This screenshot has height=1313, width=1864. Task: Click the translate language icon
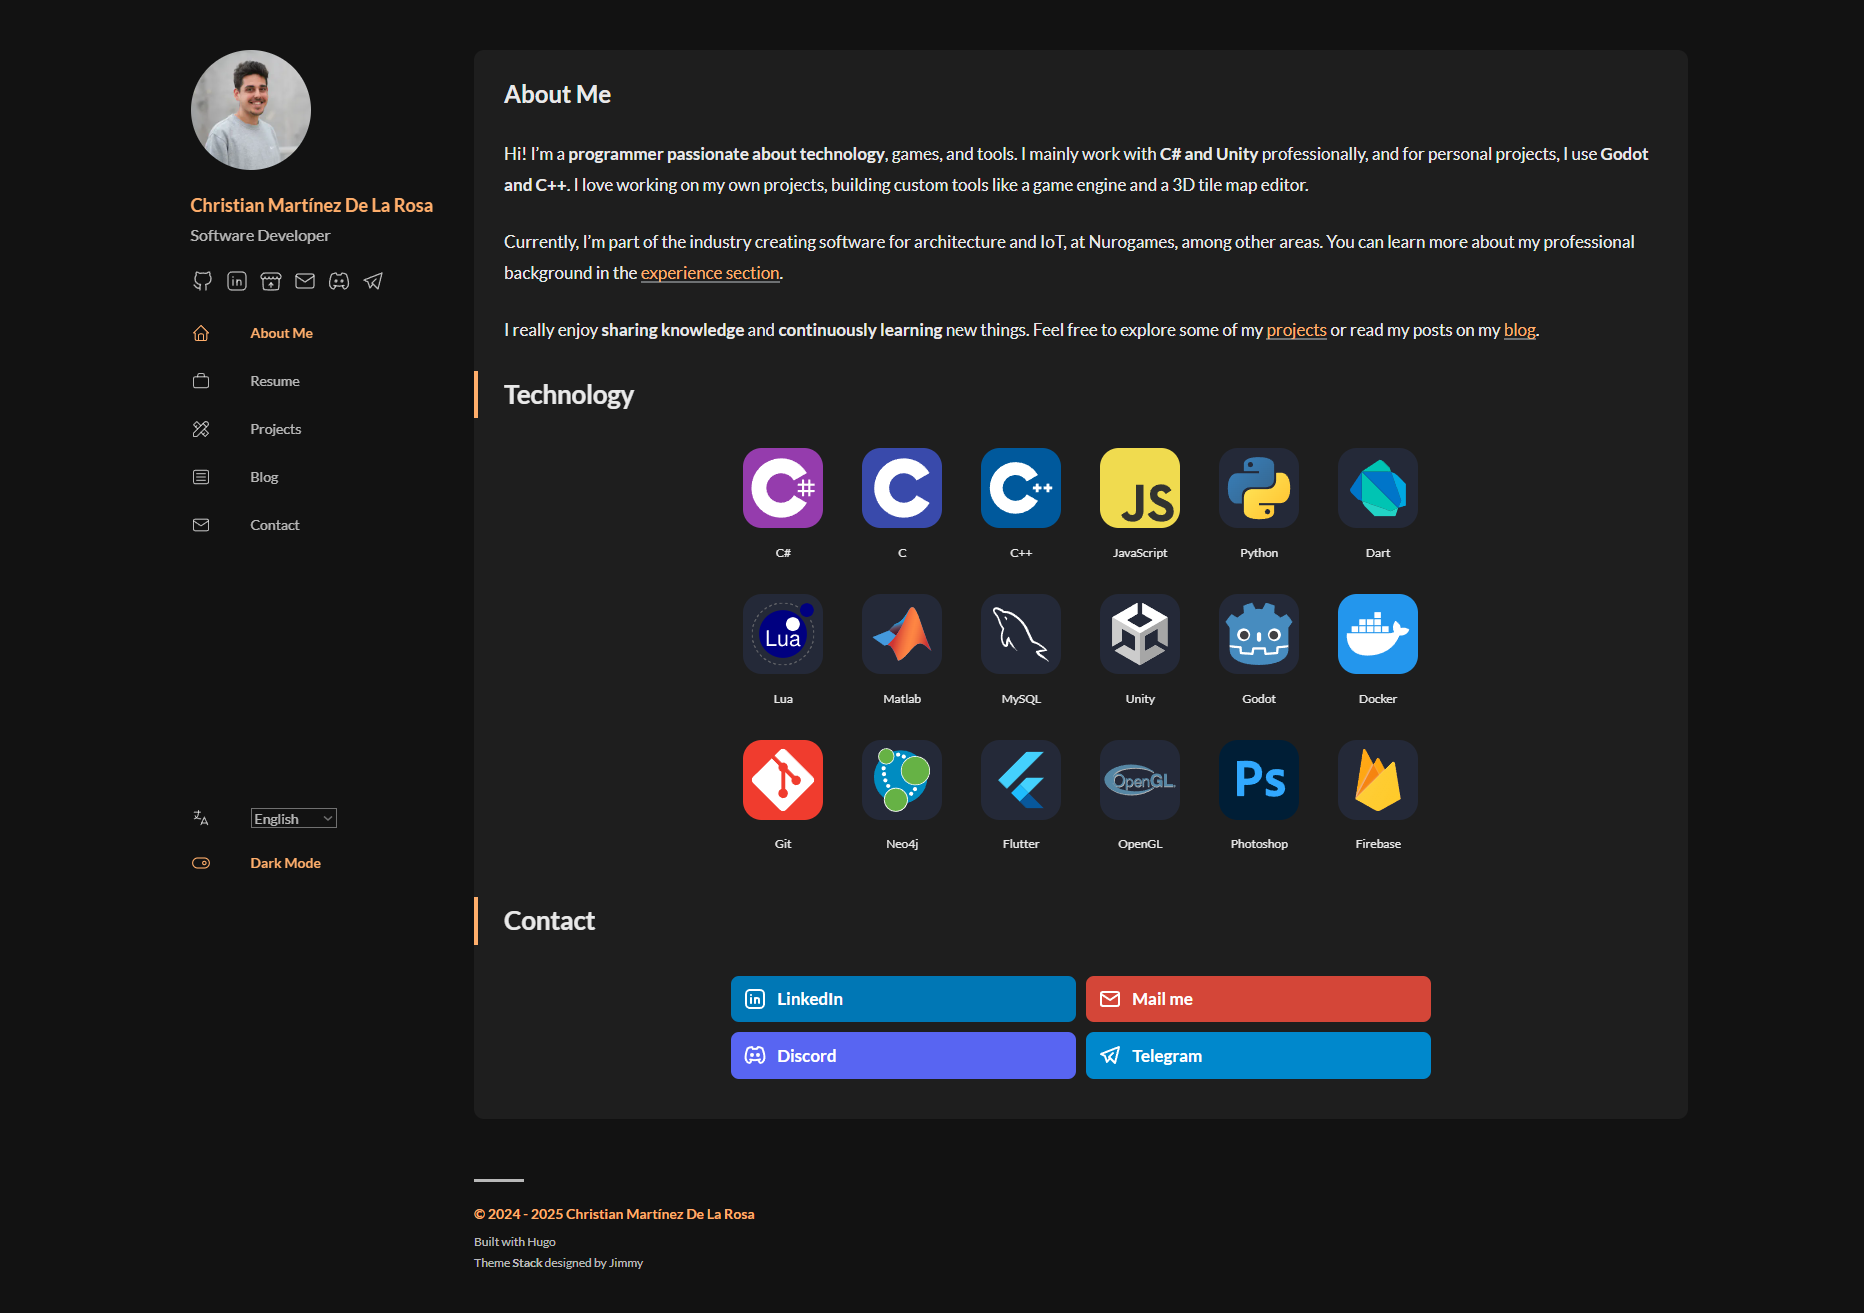(x=201, y=818)
